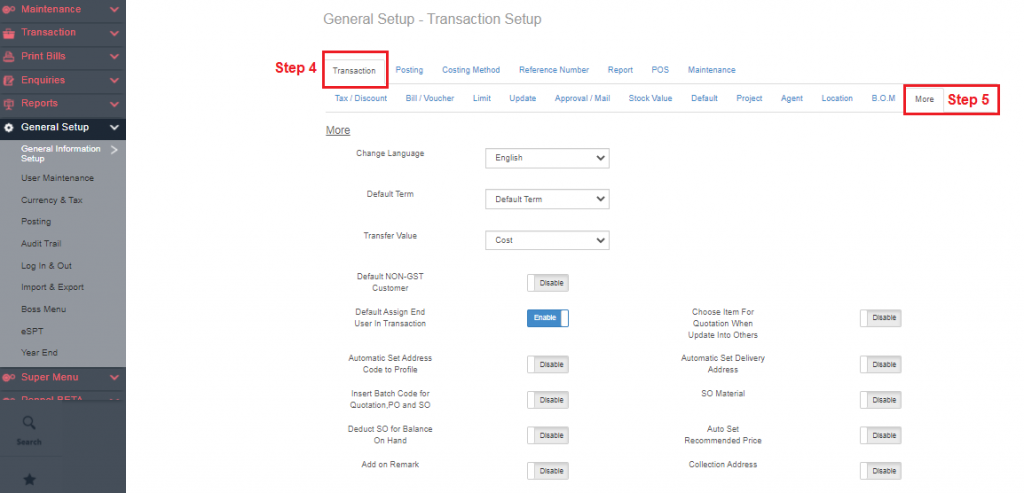Click the Enquiries icon in sidebar
This screenshot has width=1024, height=493.
9,80
